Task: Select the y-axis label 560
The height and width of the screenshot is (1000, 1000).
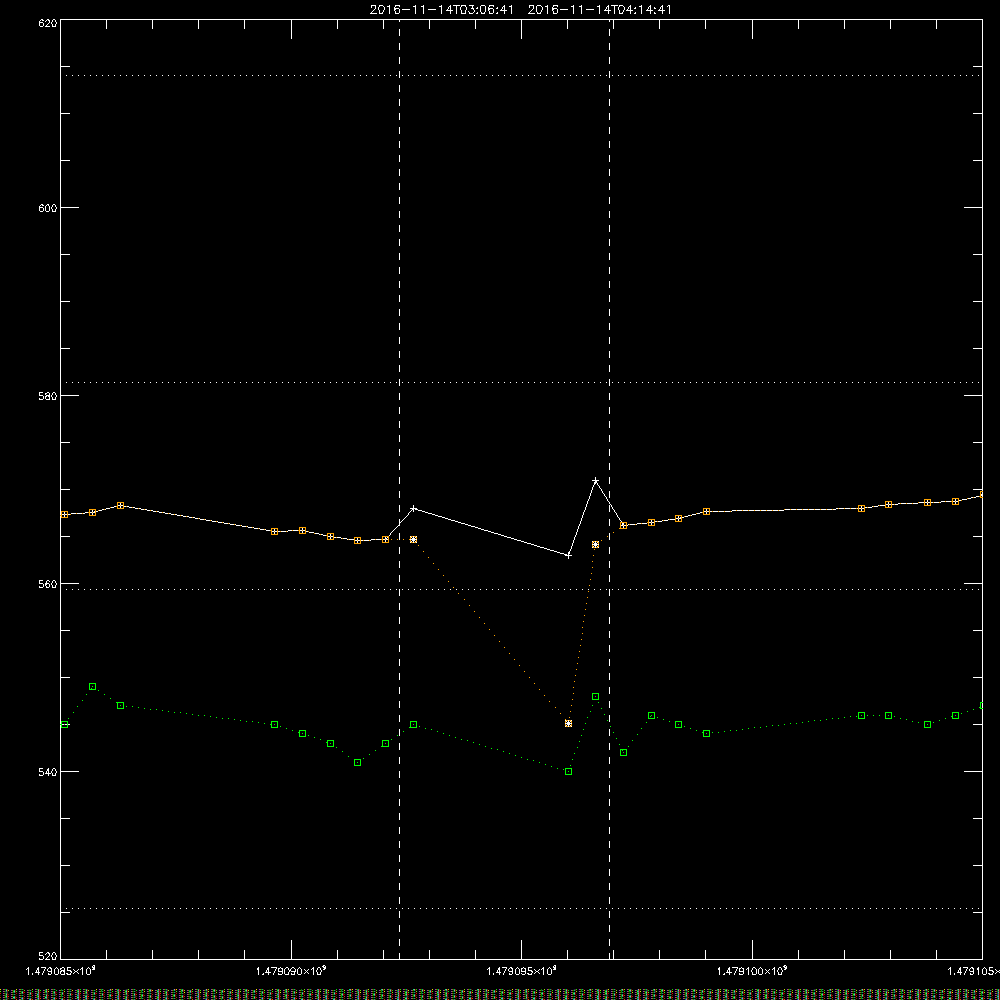Action: 48,584
